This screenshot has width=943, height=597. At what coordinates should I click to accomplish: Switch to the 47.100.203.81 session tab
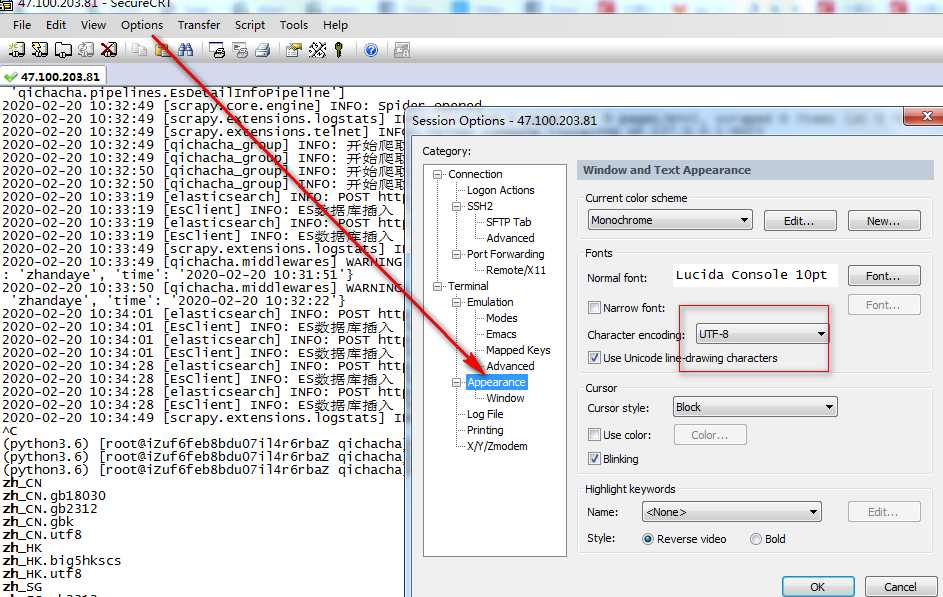pyautogui.click(x=54, y=77)
